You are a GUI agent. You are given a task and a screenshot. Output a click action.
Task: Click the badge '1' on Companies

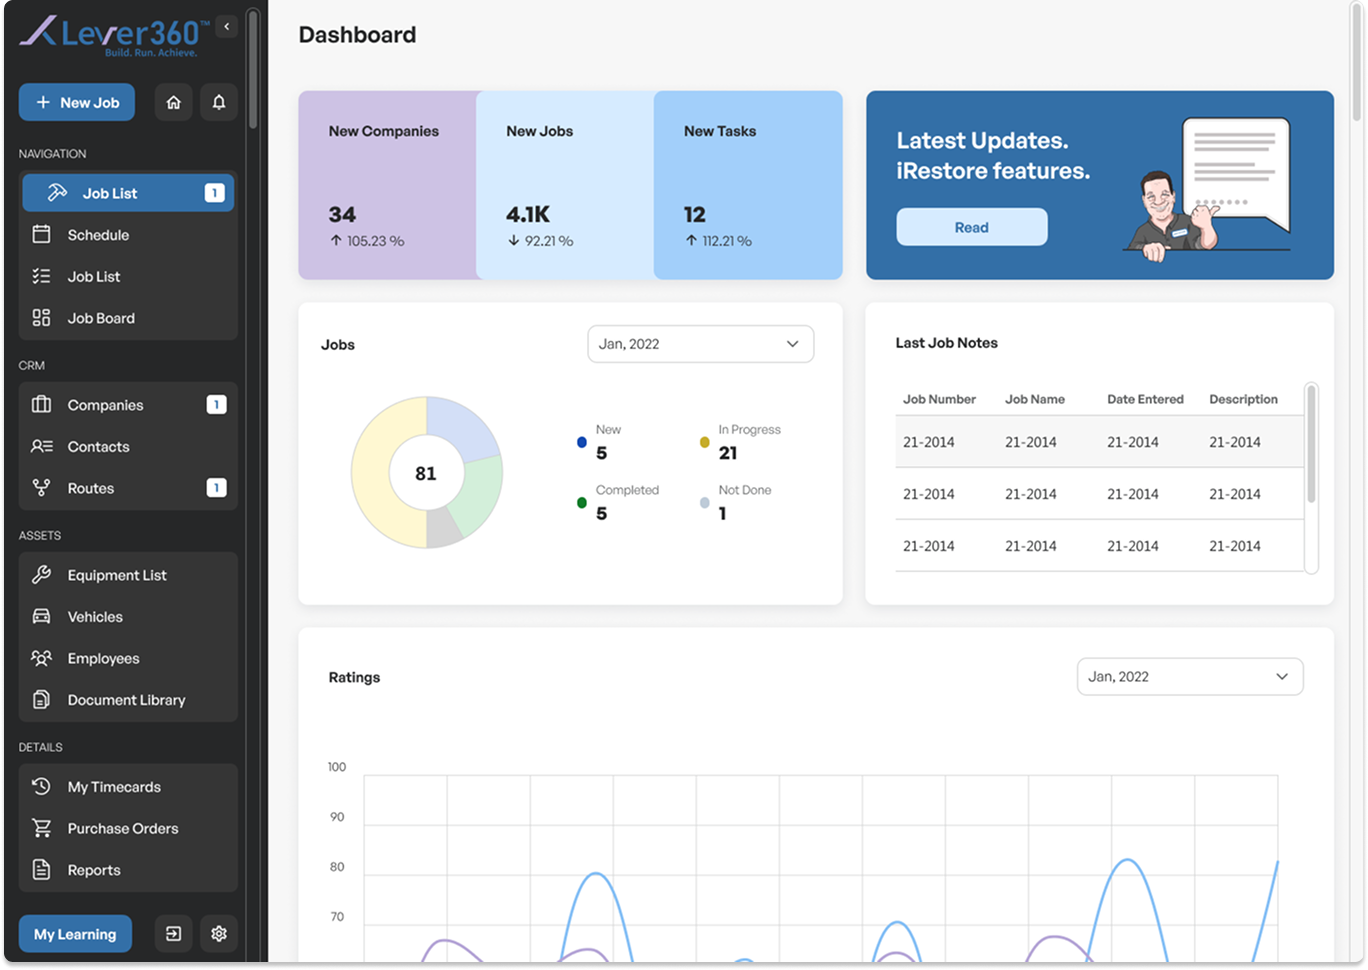[x=216, y=405]
